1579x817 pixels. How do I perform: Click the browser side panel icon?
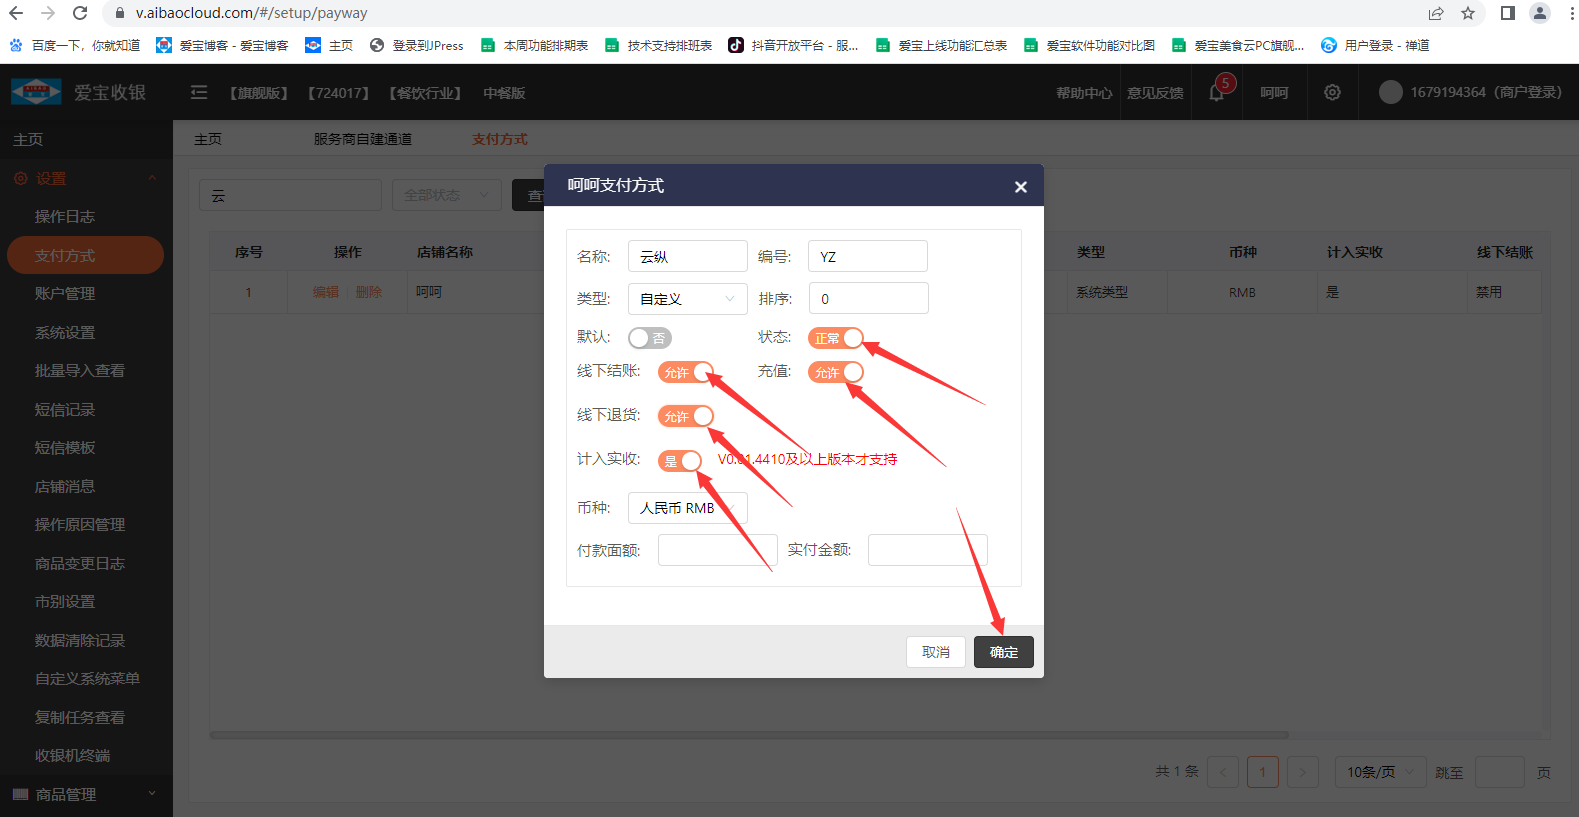(x=1508, y=13)
